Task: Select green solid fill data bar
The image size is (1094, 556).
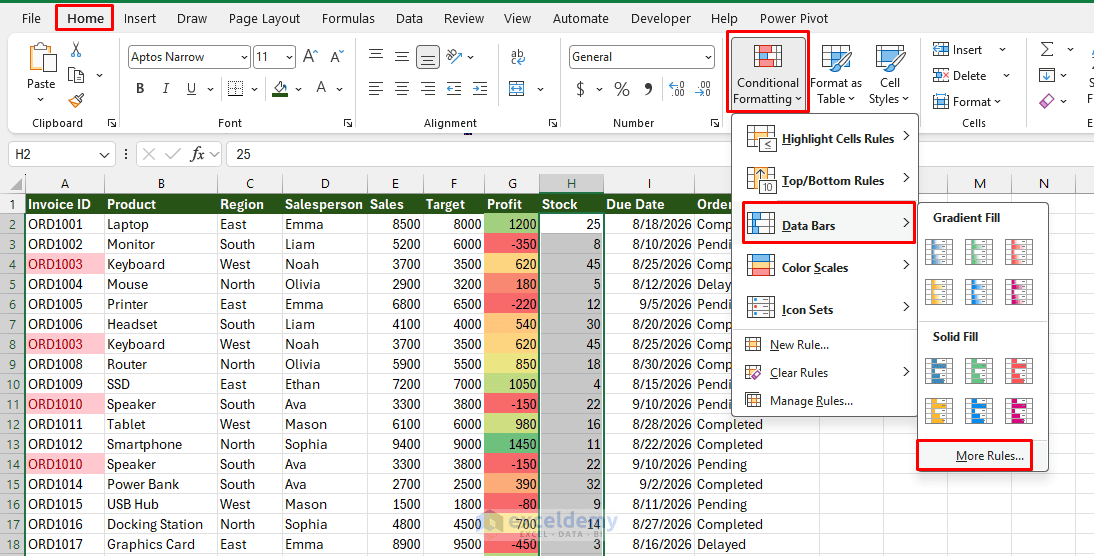Action: coord(979,371)
